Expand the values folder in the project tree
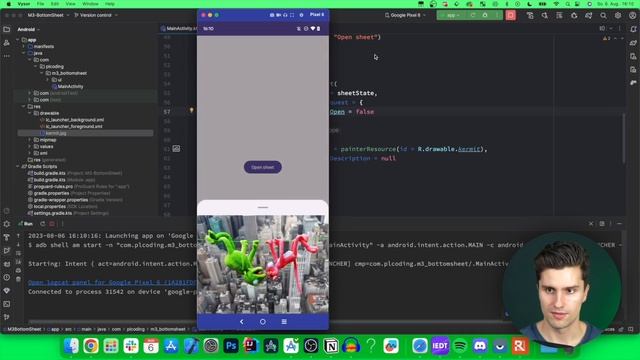640x360 pixels. [30, 147]
